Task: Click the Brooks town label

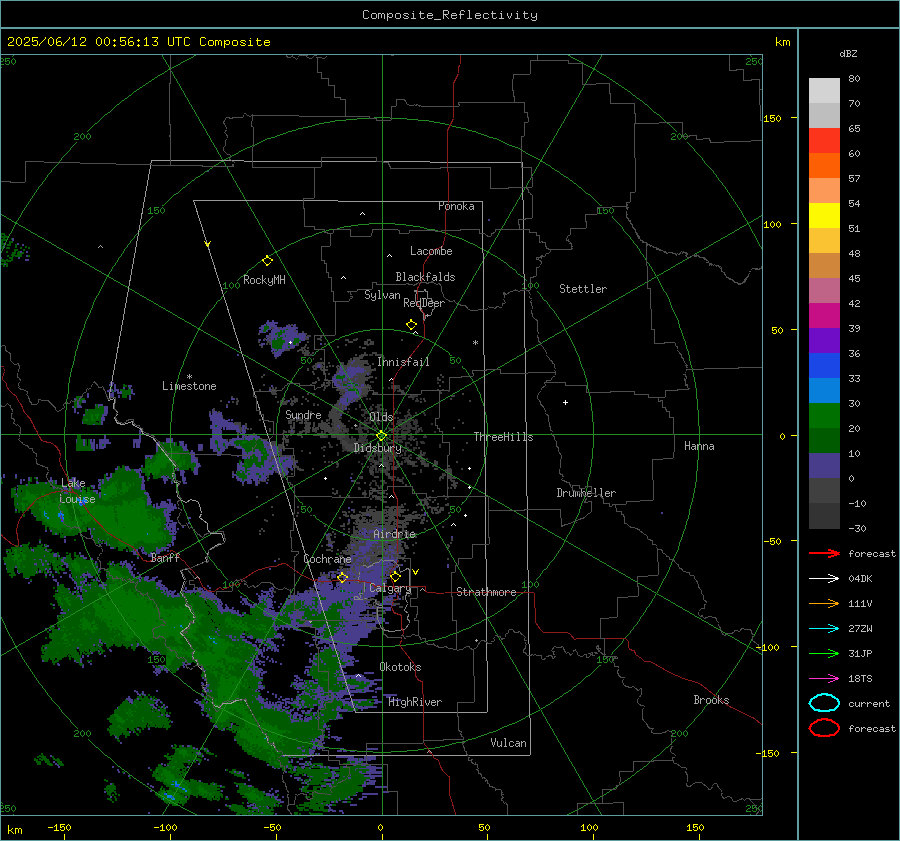Action: (711, 700)
